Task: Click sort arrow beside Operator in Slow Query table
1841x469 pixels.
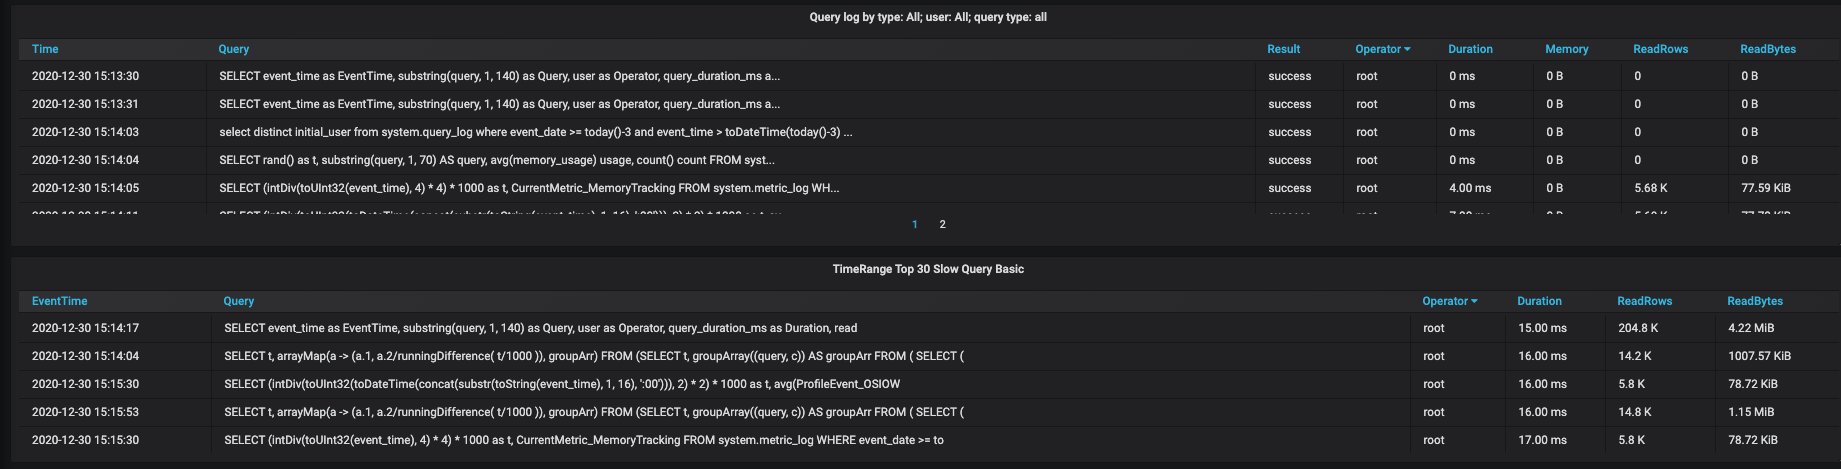Action: (1474, 301)
